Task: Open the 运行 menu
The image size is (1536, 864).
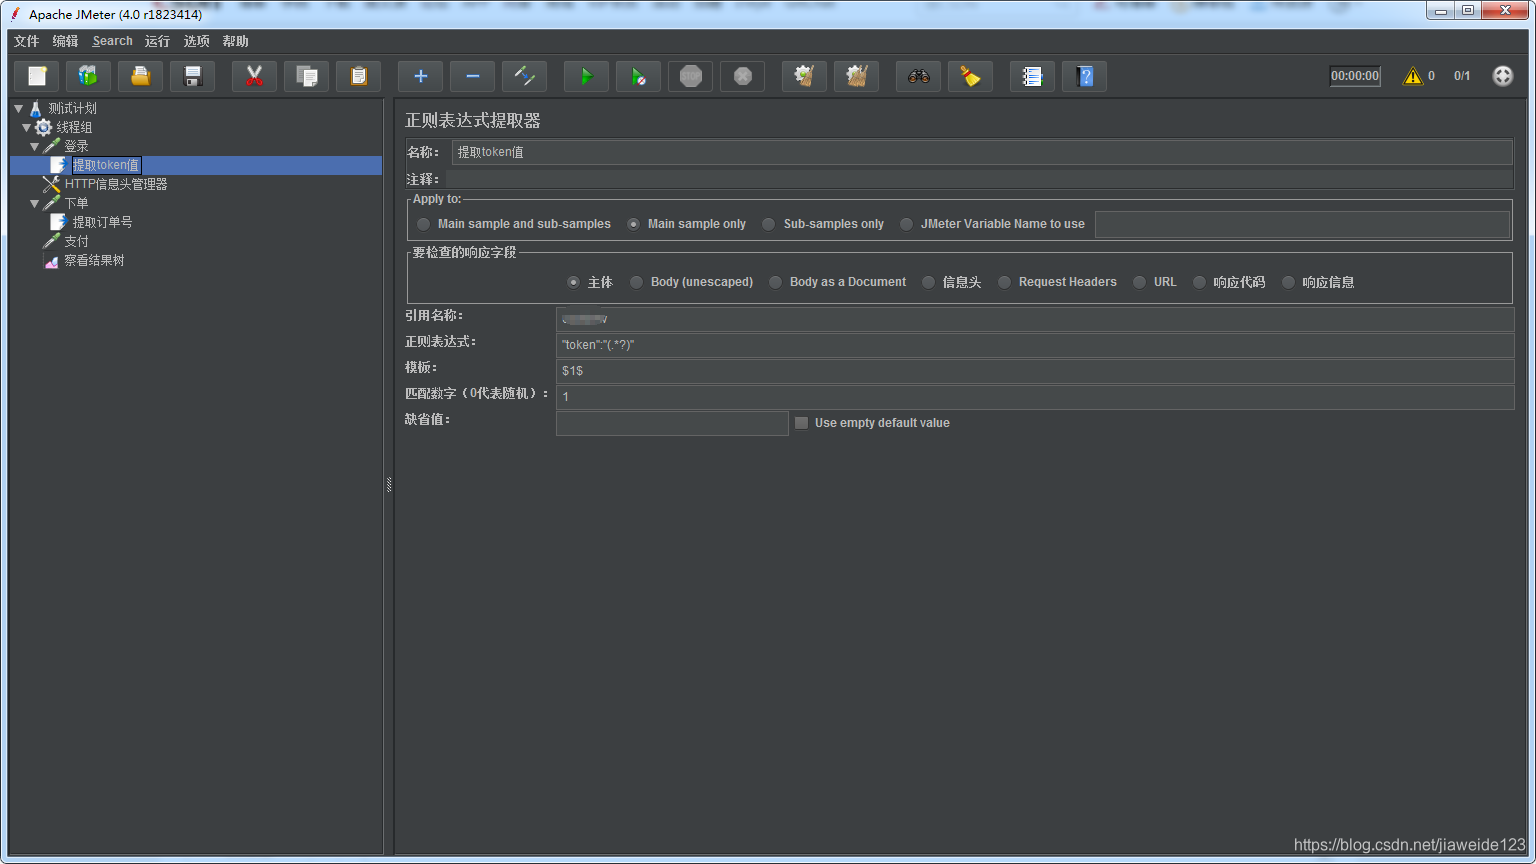Action: pos(157,41)
